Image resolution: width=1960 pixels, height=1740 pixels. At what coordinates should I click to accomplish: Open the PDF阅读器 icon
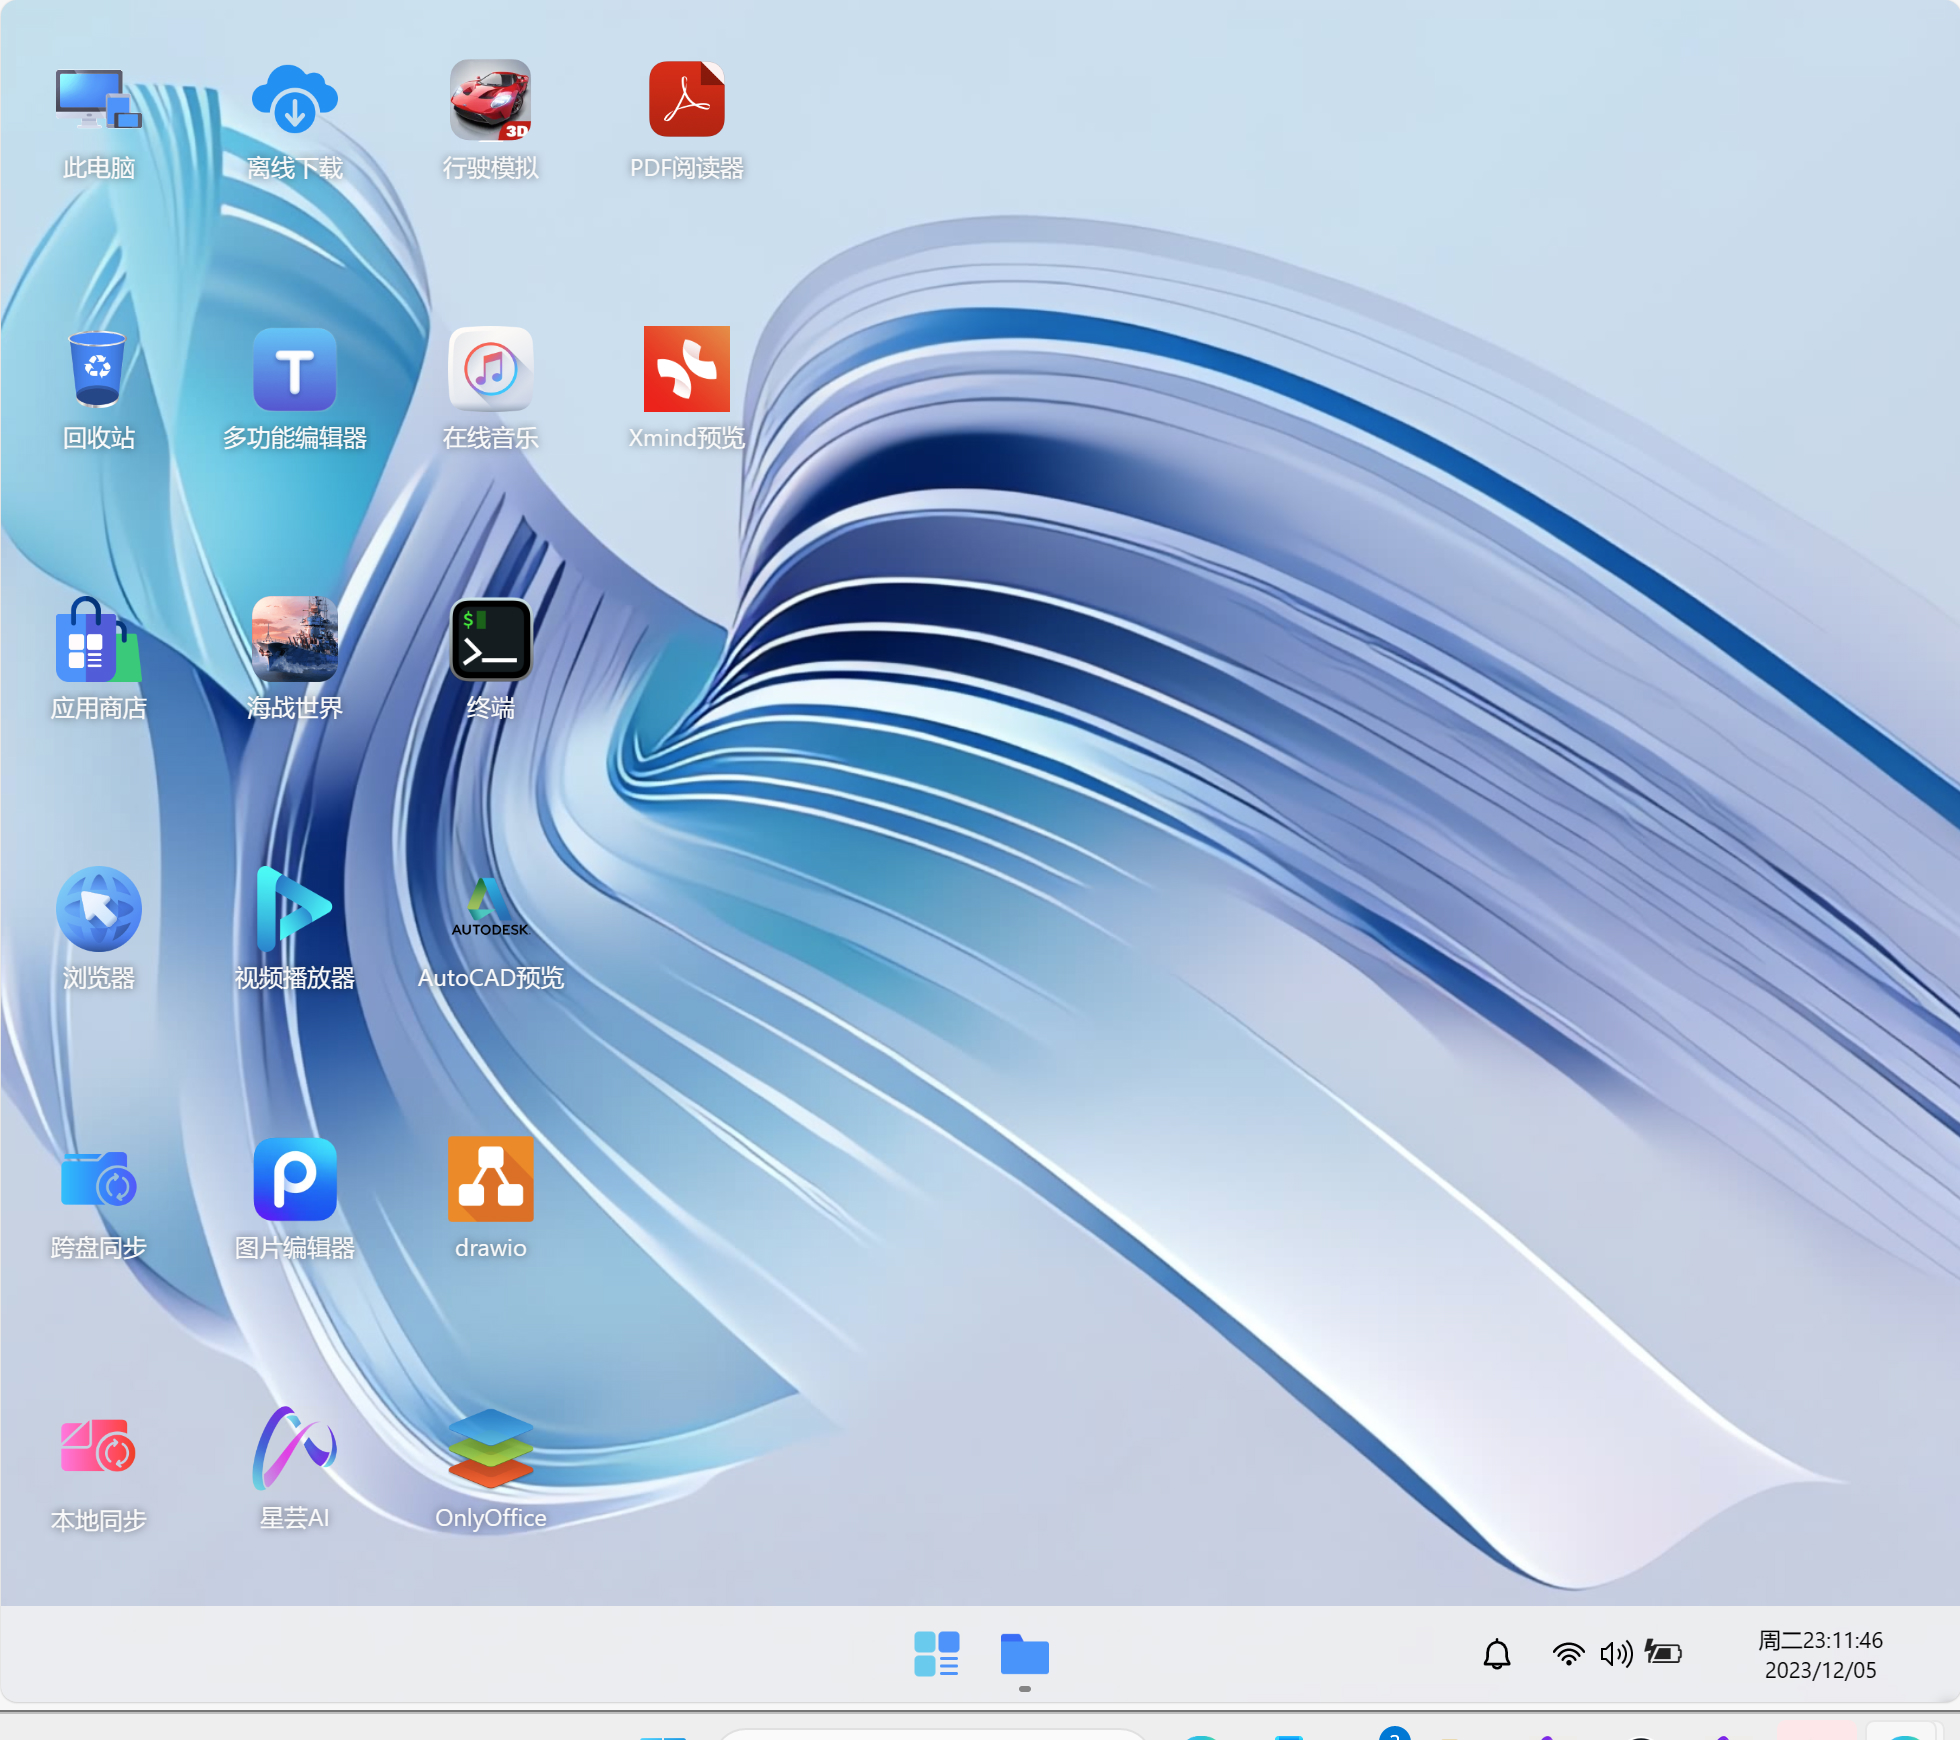(686, 100)
